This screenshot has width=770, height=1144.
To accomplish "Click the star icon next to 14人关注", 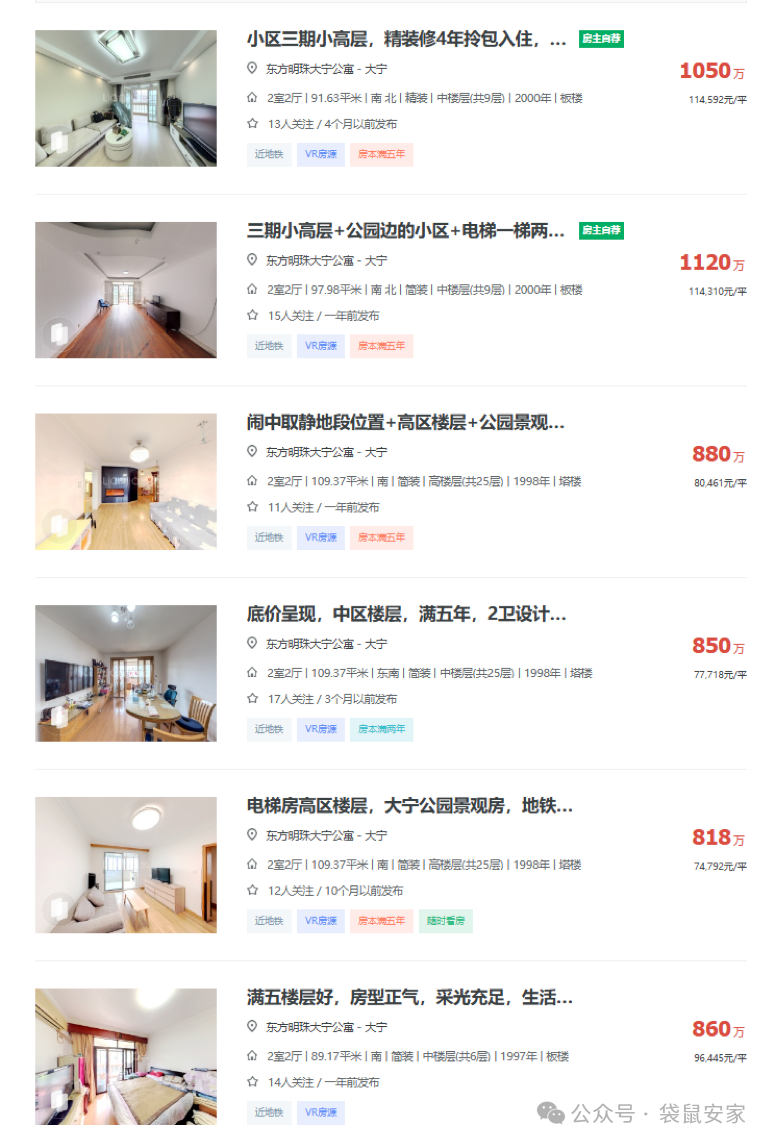I will click(x=253, y=1081).
